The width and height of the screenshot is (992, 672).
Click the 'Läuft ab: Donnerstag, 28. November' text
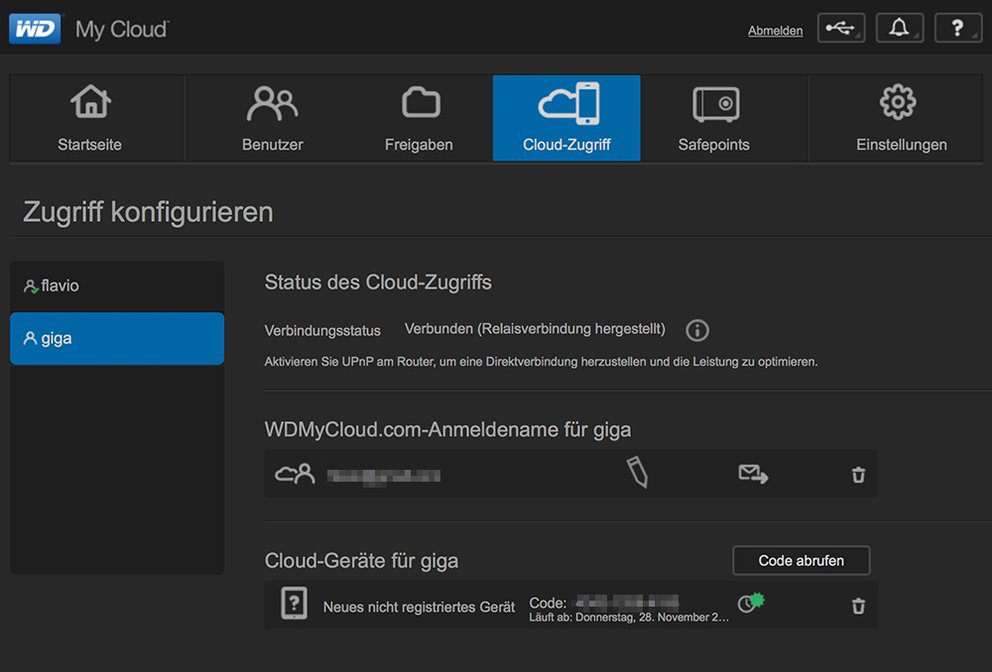(629, 618)
